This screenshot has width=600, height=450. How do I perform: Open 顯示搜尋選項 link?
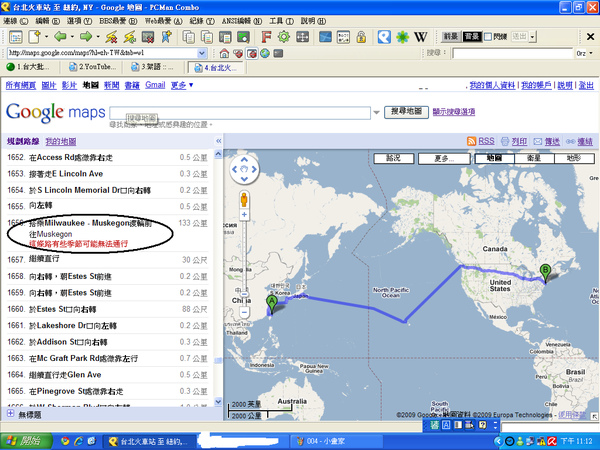point(453,112)
